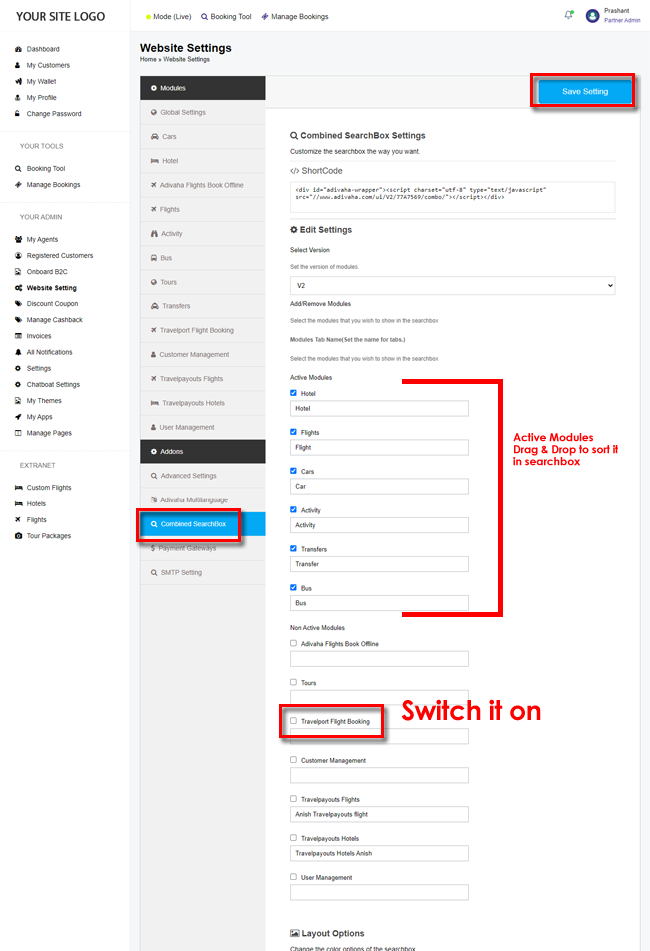
Task: Click the Tour Packages camera icon
Action: click(18, 536)
